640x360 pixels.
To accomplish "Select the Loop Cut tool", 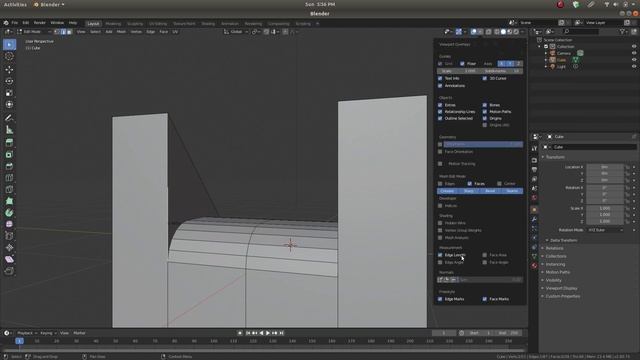I will [x=9, y=178].
